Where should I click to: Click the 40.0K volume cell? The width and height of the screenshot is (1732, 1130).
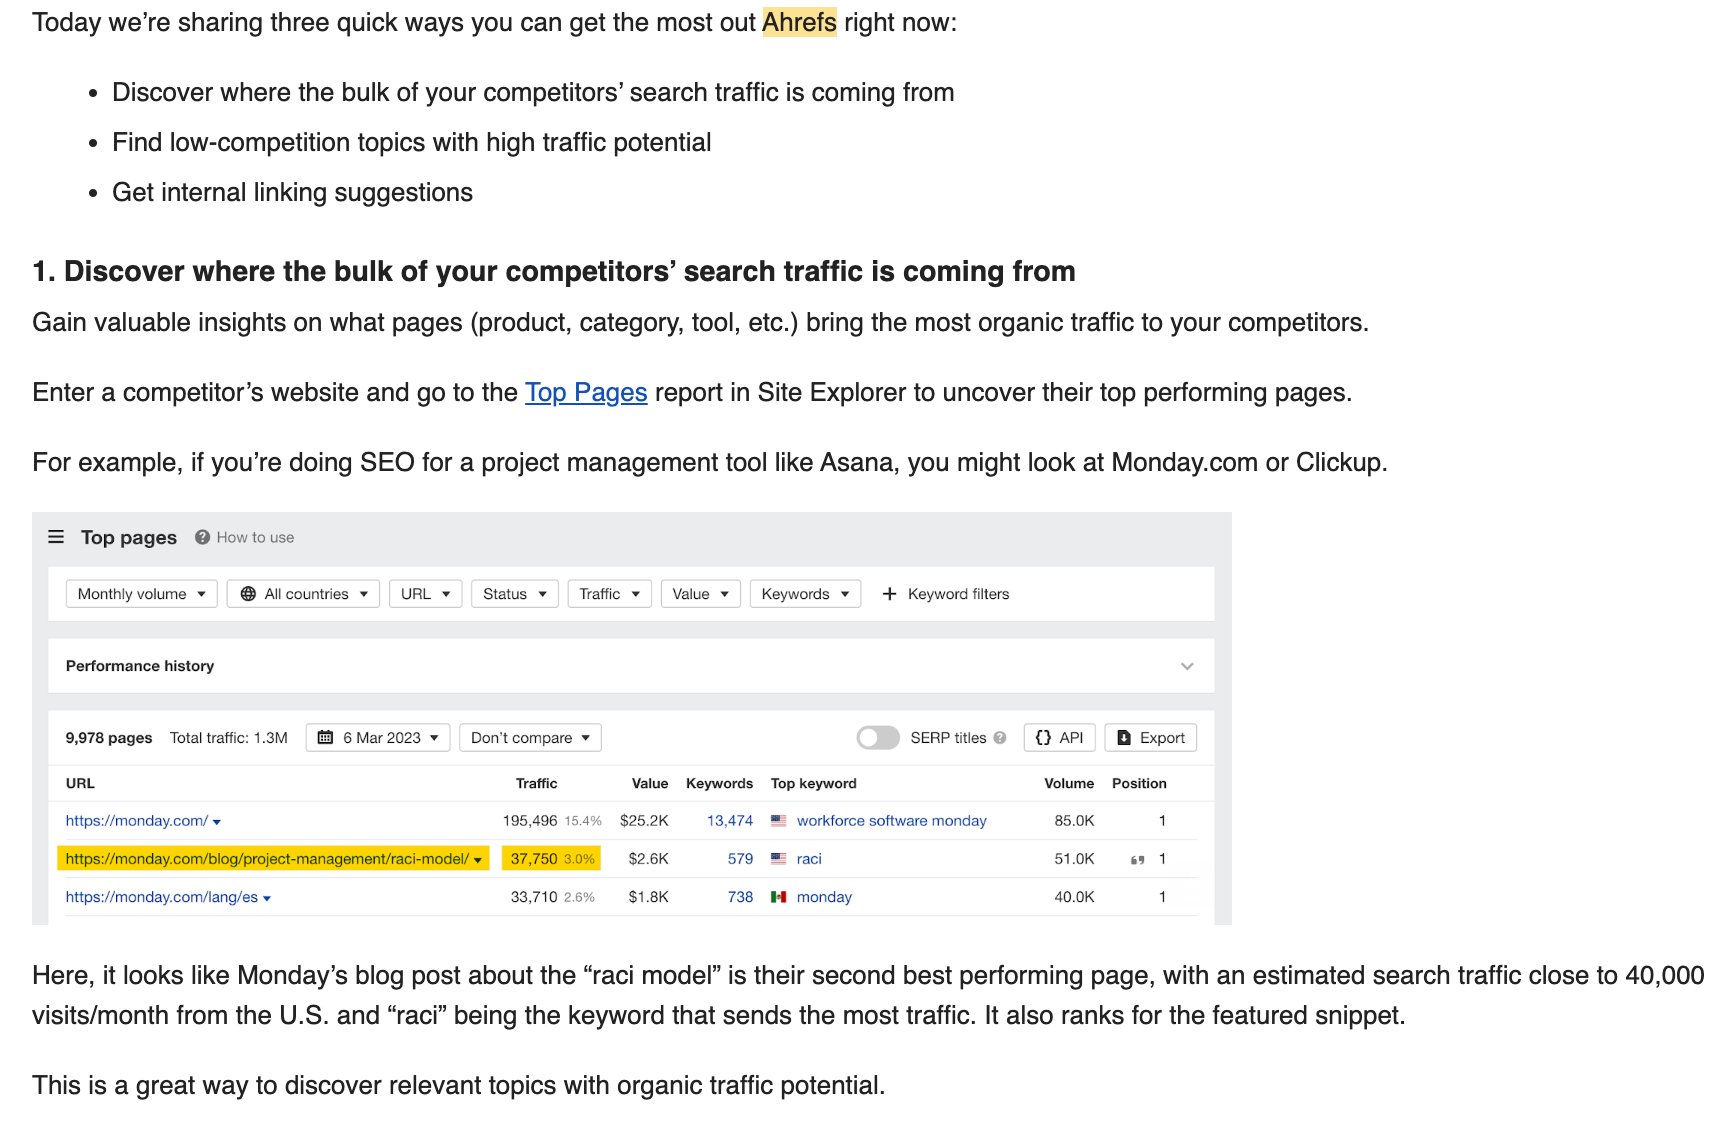1075,897
